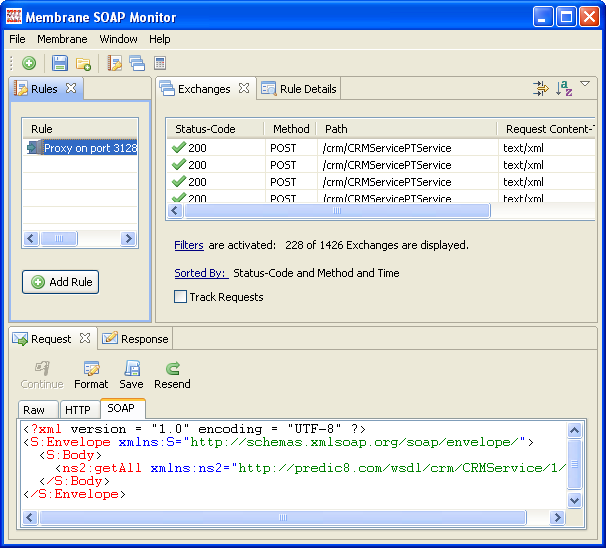Click the left scroll arrow in Rules list
This screenshot has width=606, height=548.
pyautogui.click(x=31, y=238)
